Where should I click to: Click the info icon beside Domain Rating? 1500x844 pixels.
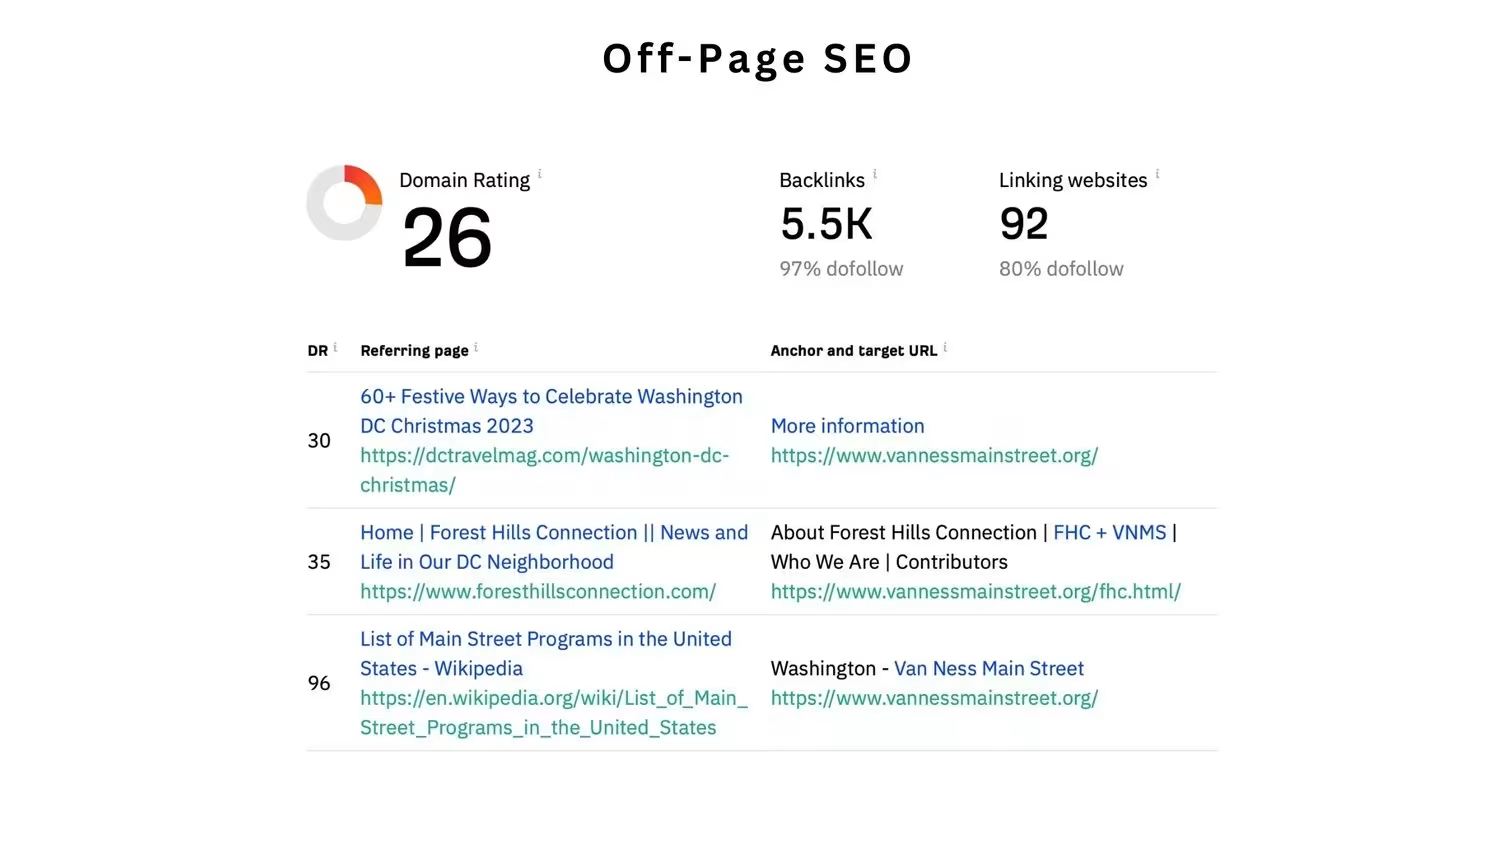tap(540, 174)
